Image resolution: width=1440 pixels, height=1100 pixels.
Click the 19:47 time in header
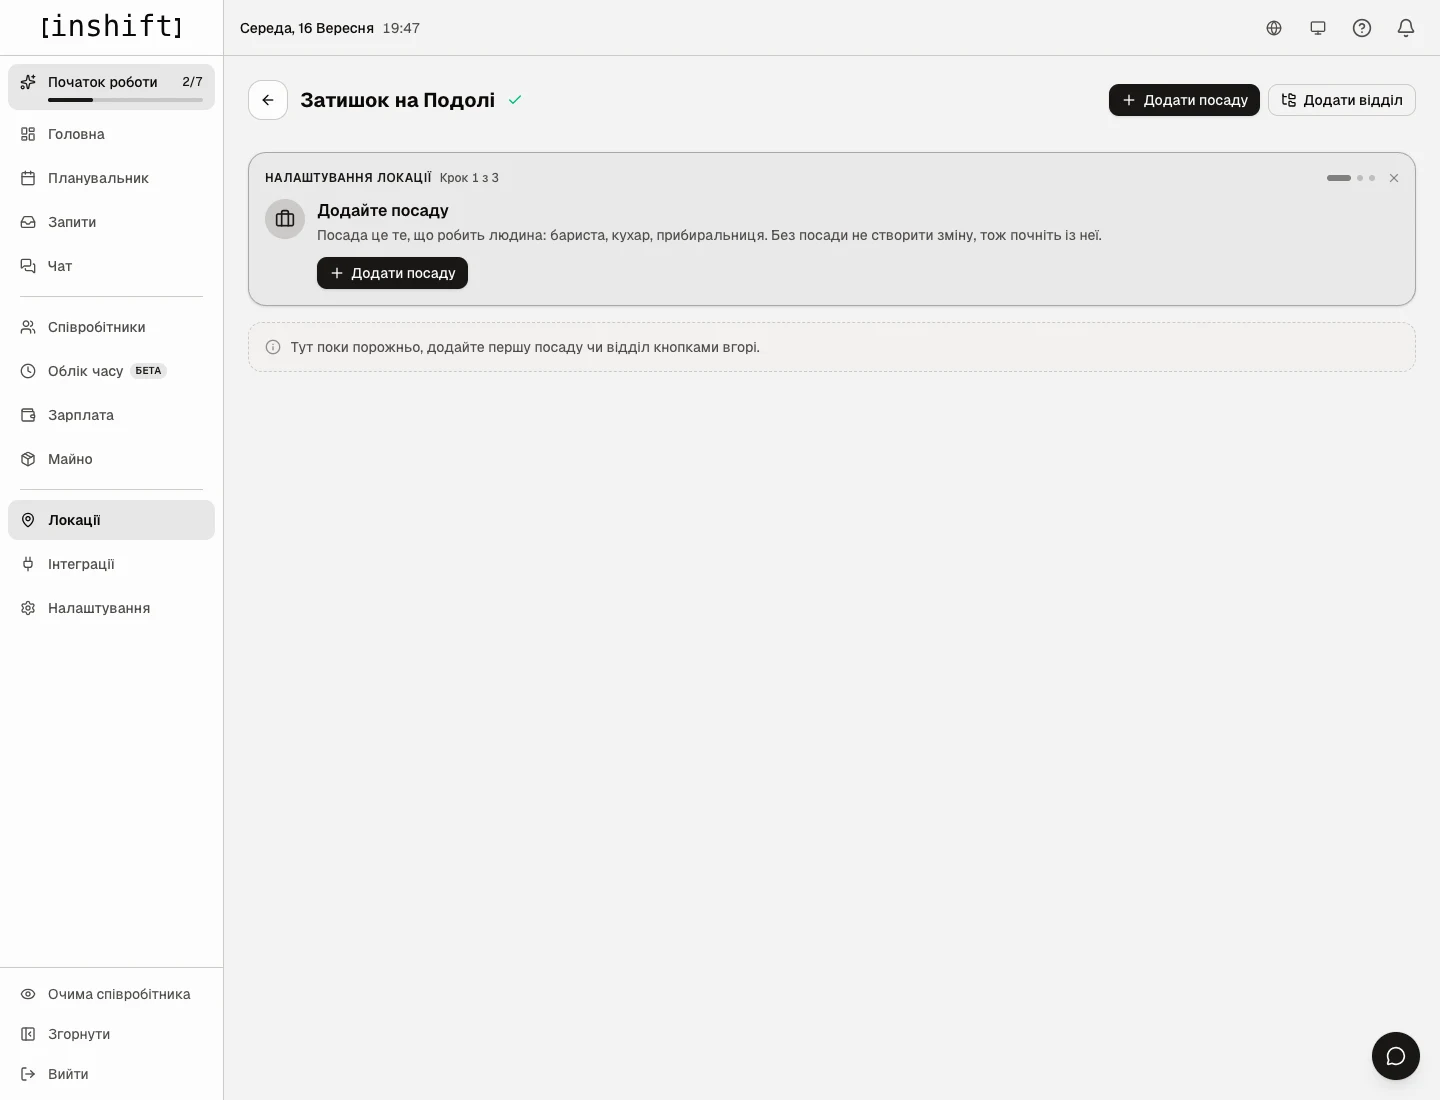pyautogui.click(x=401, y=28)
